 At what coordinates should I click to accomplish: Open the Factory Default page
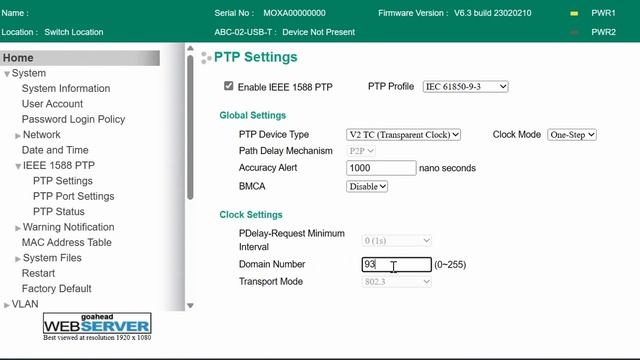[56, 289]
